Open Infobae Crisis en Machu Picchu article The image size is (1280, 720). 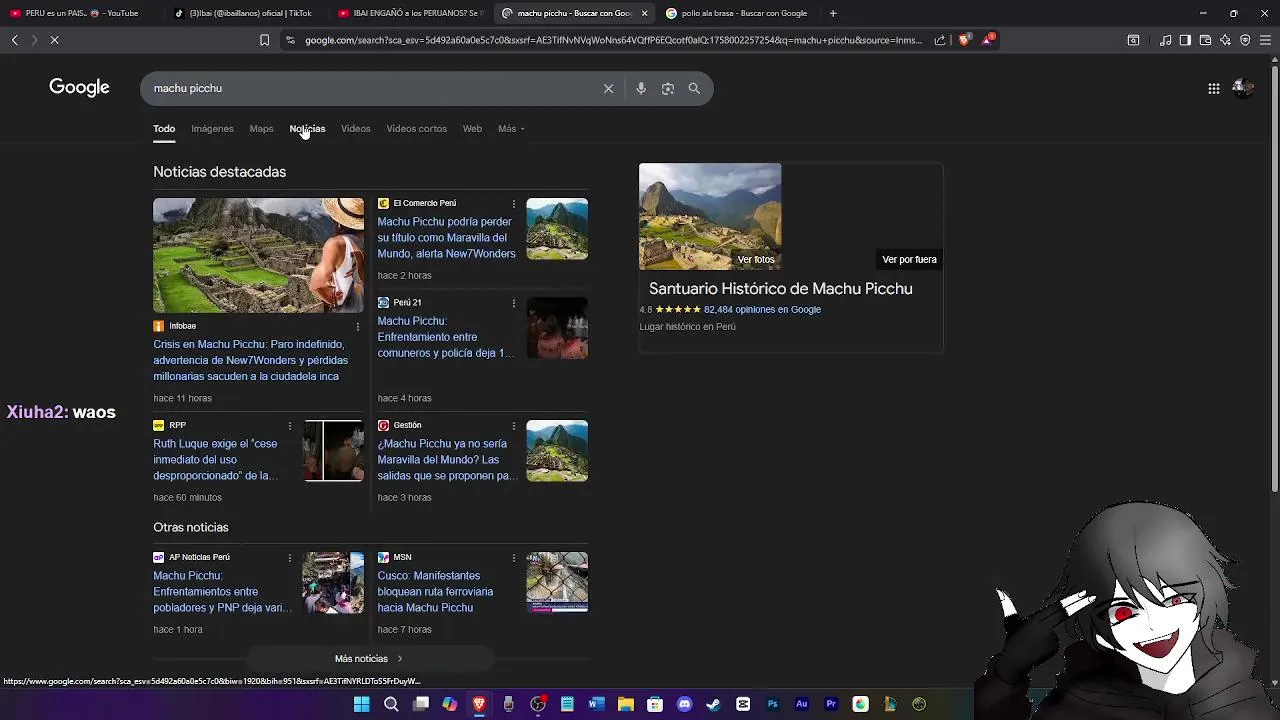[x=250, y=360]
